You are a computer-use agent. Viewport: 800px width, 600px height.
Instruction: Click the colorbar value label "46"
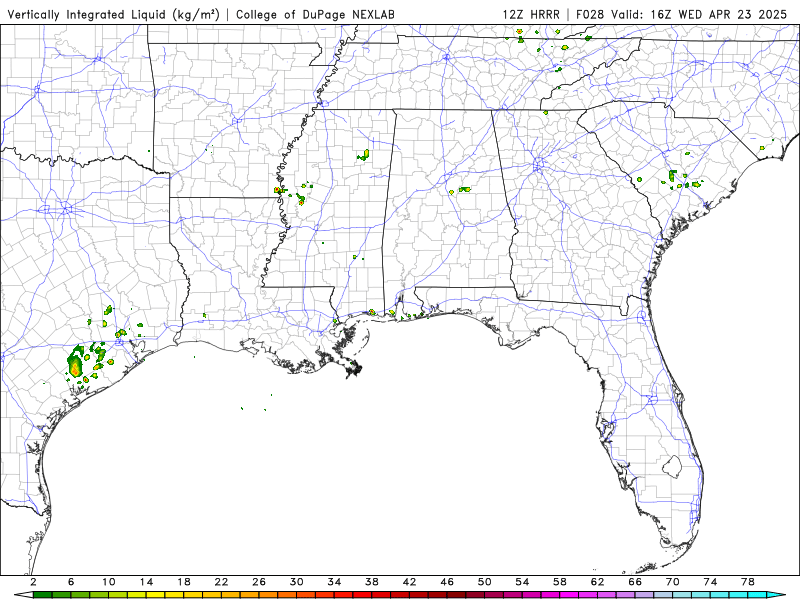447,582
